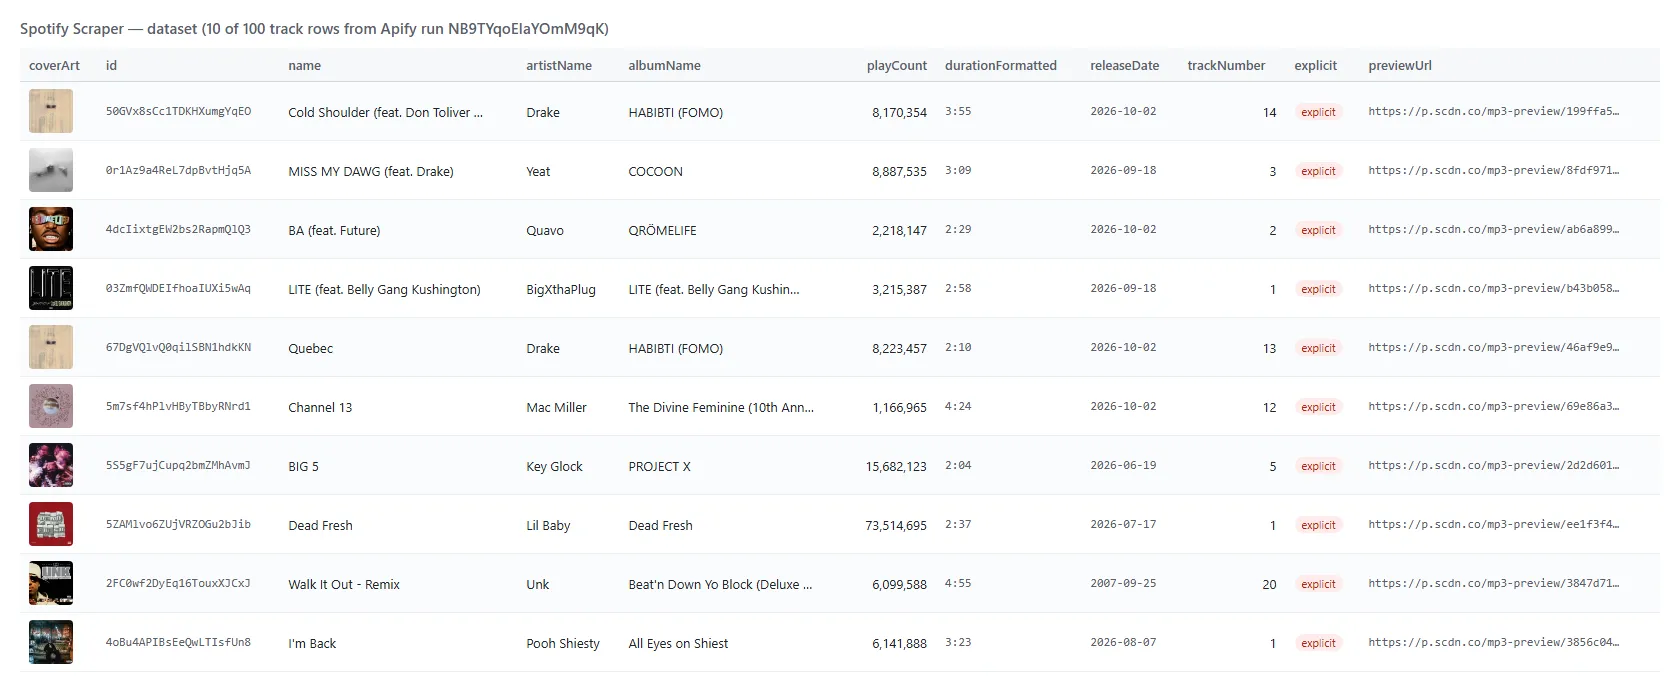Click explicit badge in Quavo's row
The height and width of the screenshot is (690, 1680).
pyautogui.click(x=1318, y=230)
